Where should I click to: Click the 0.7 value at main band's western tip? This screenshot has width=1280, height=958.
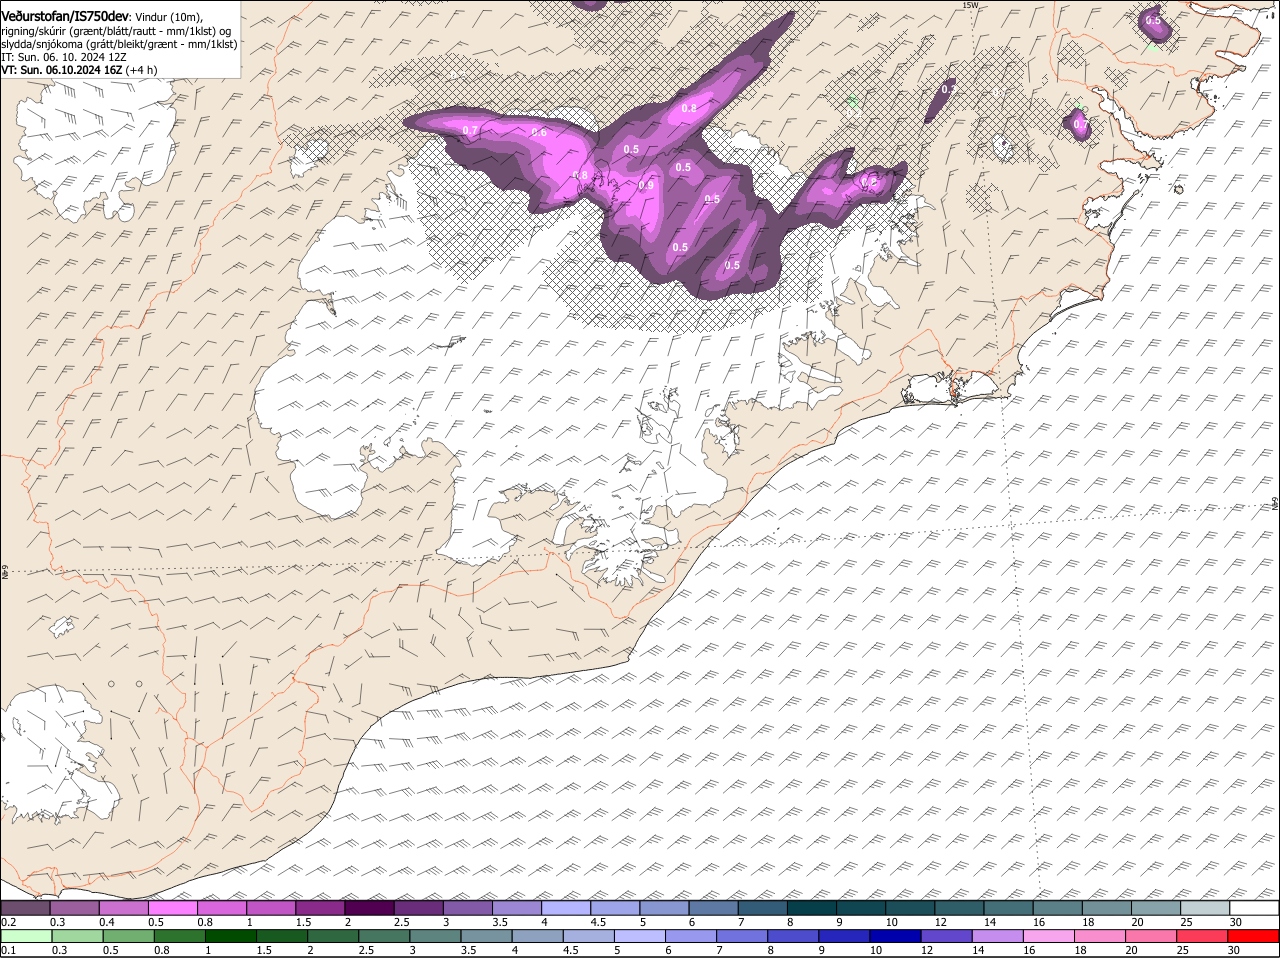471,131
